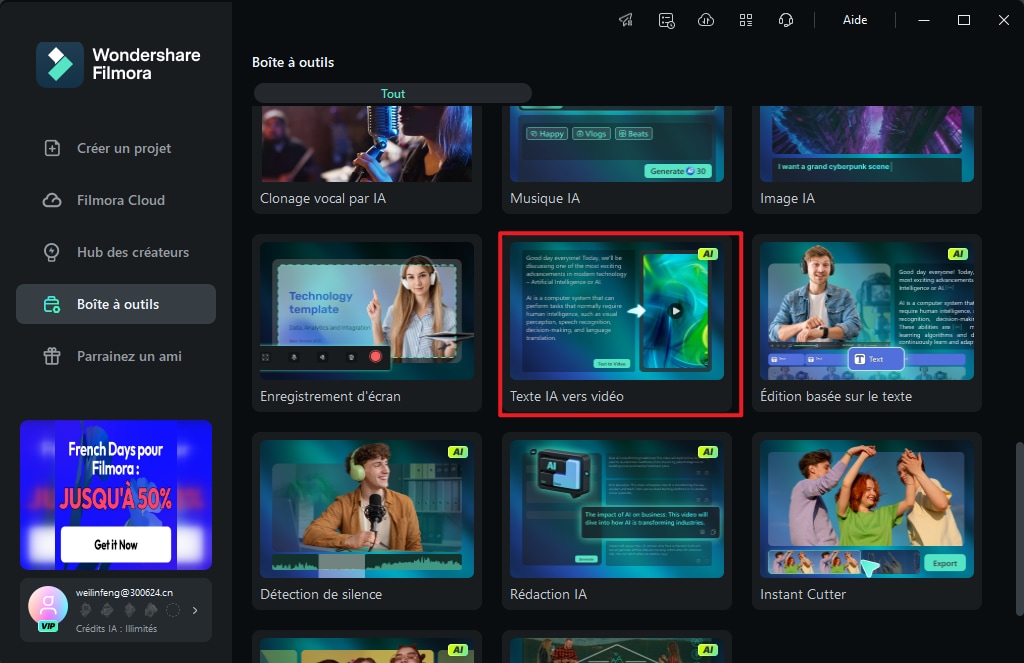Launch the Musique IA tool
This screenshot has height=663, width=1024.
point(616,159)
